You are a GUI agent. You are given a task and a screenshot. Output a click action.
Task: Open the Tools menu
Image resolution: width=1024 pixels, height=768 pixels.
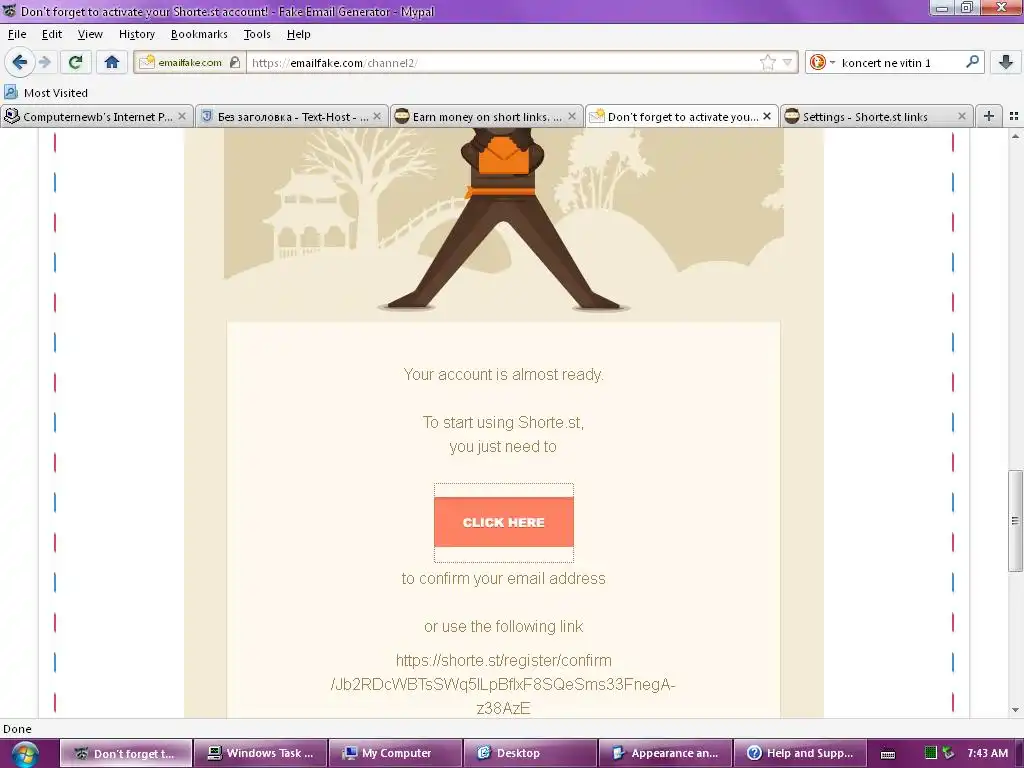[x=257, y=34]
